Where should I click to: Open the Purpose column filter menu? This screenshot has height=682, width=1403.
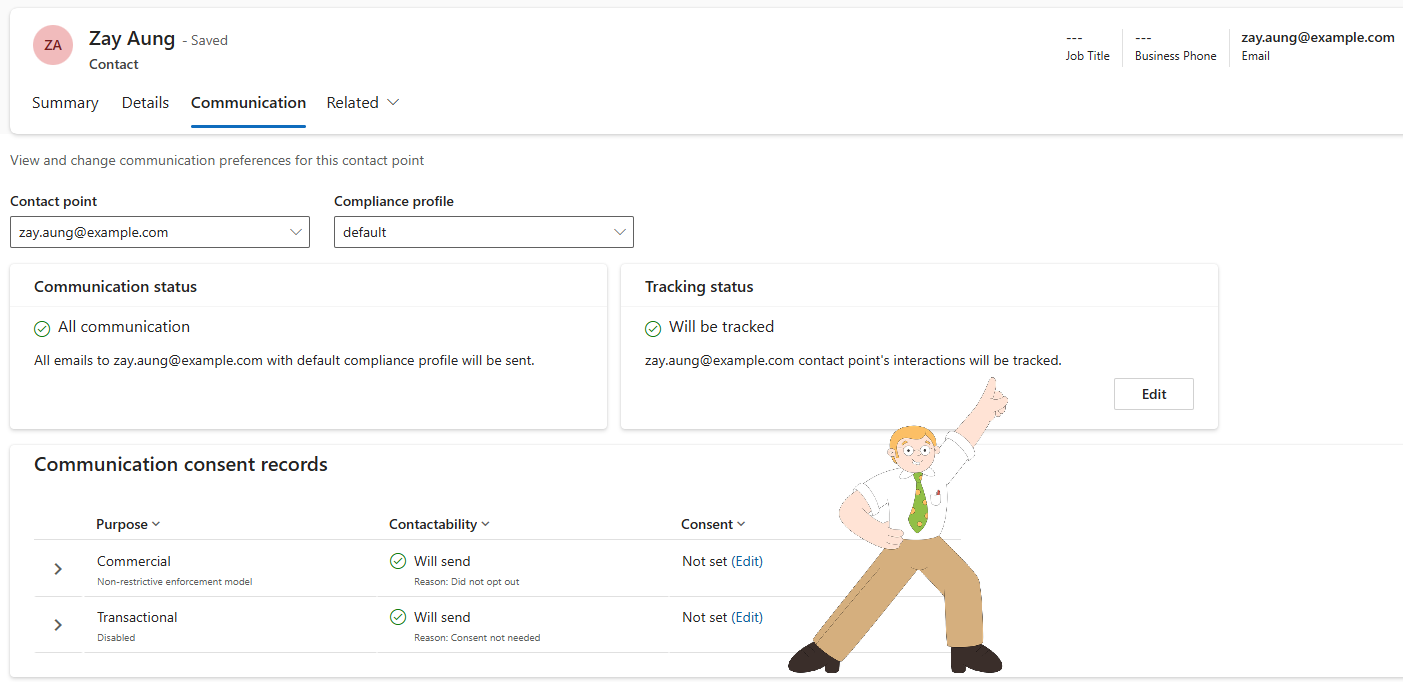pos(155,523)
